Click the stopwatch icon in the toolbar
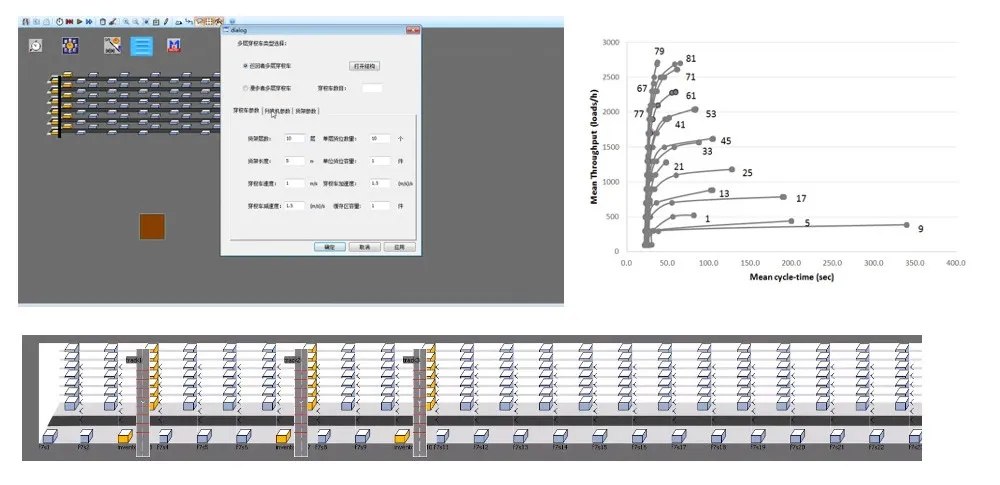The width and height of the screenshot is (1000, 485). 59,20
